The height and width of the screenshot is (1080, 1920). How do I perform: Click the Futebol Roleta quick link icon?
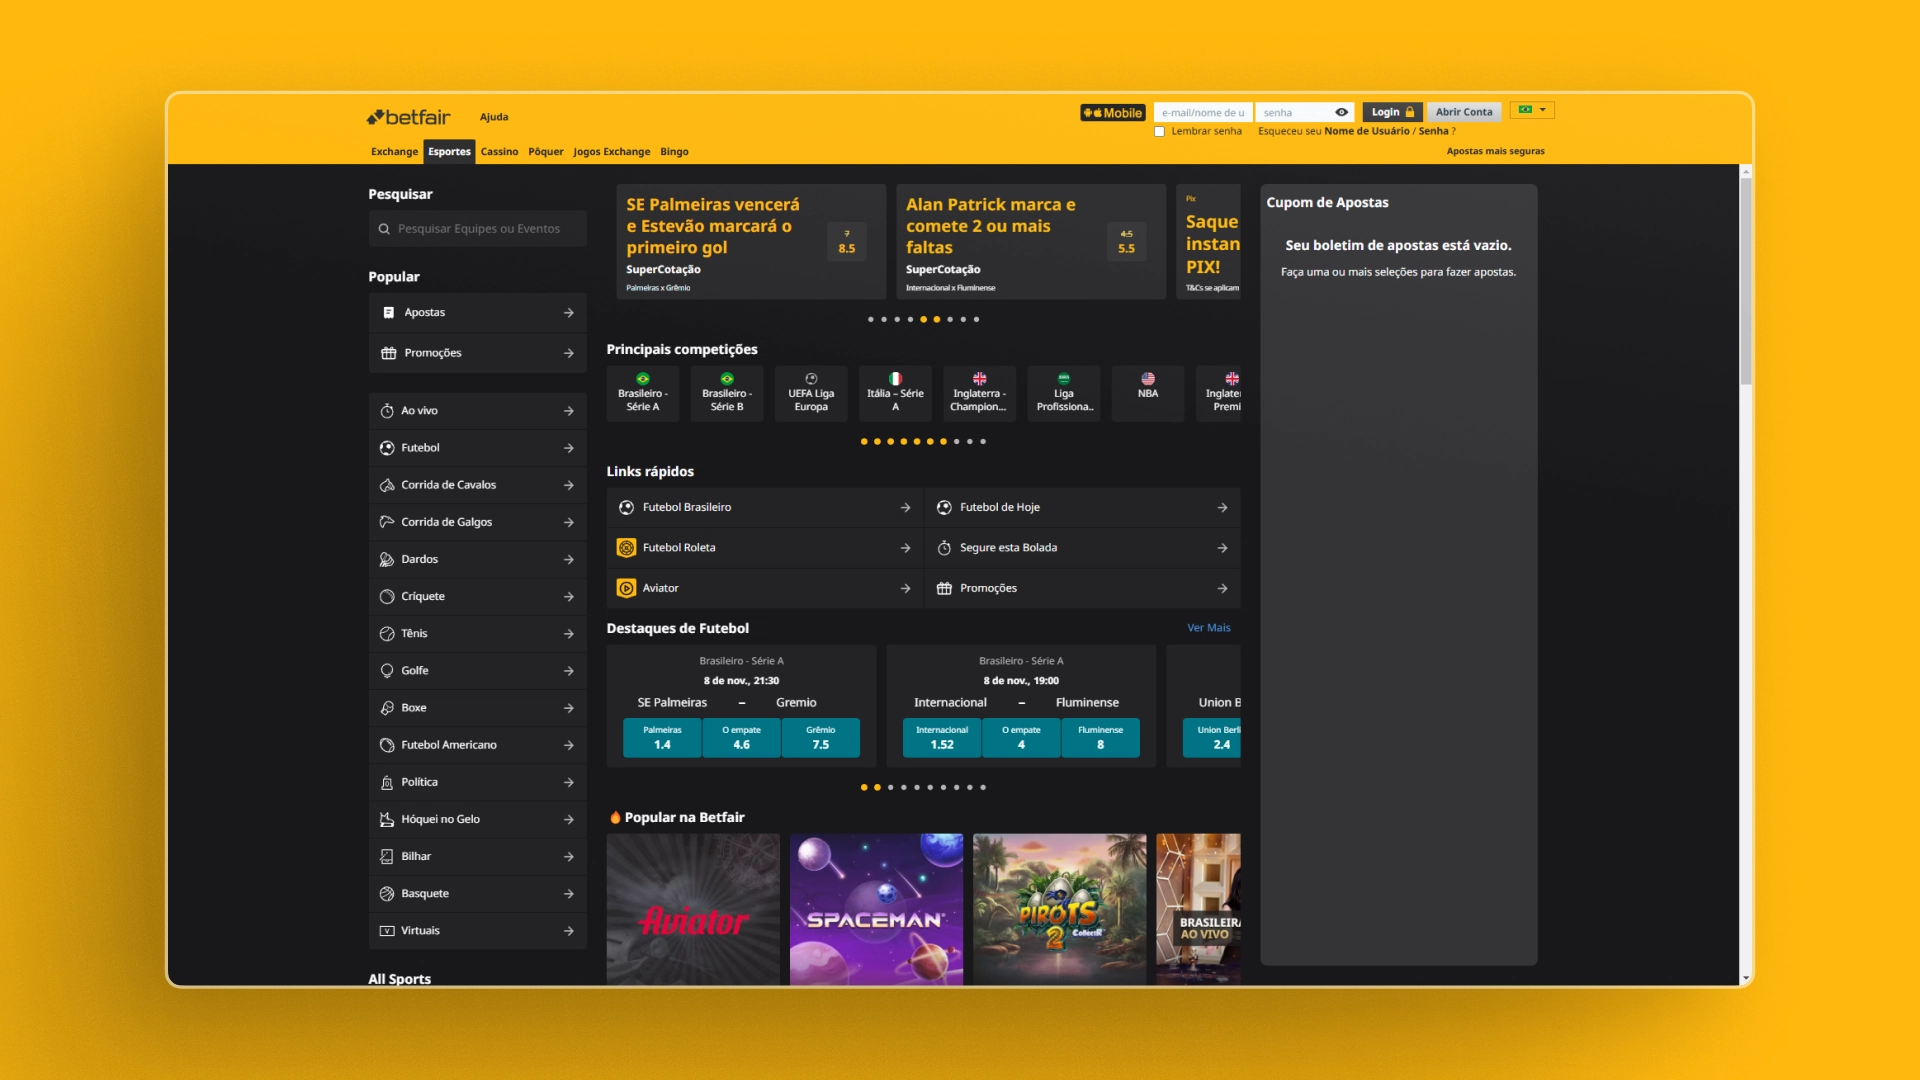coord(626,548)
